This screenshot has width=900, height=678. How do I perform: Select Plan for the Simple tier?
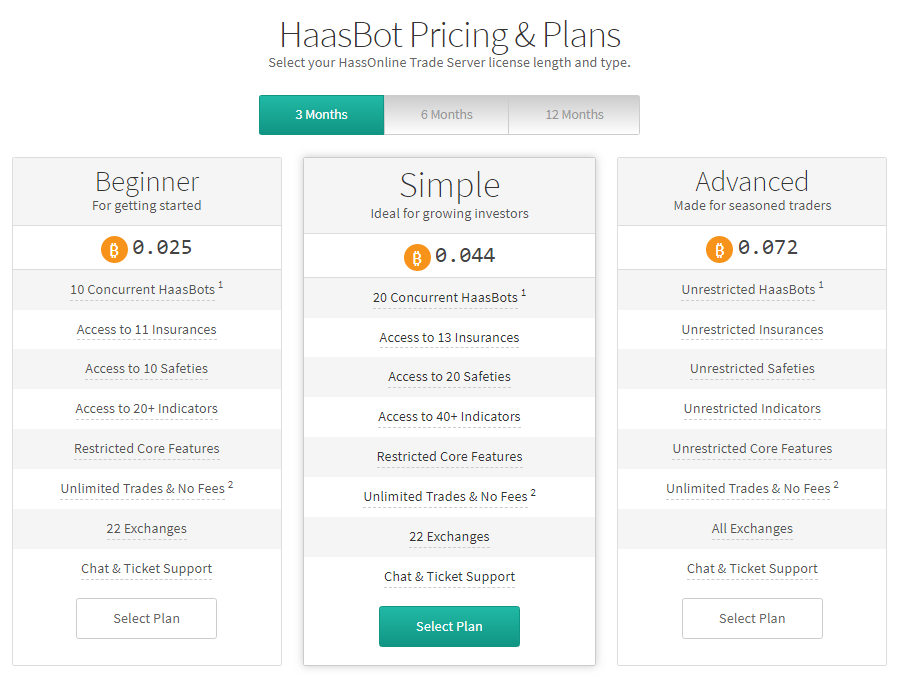[449, 626]
